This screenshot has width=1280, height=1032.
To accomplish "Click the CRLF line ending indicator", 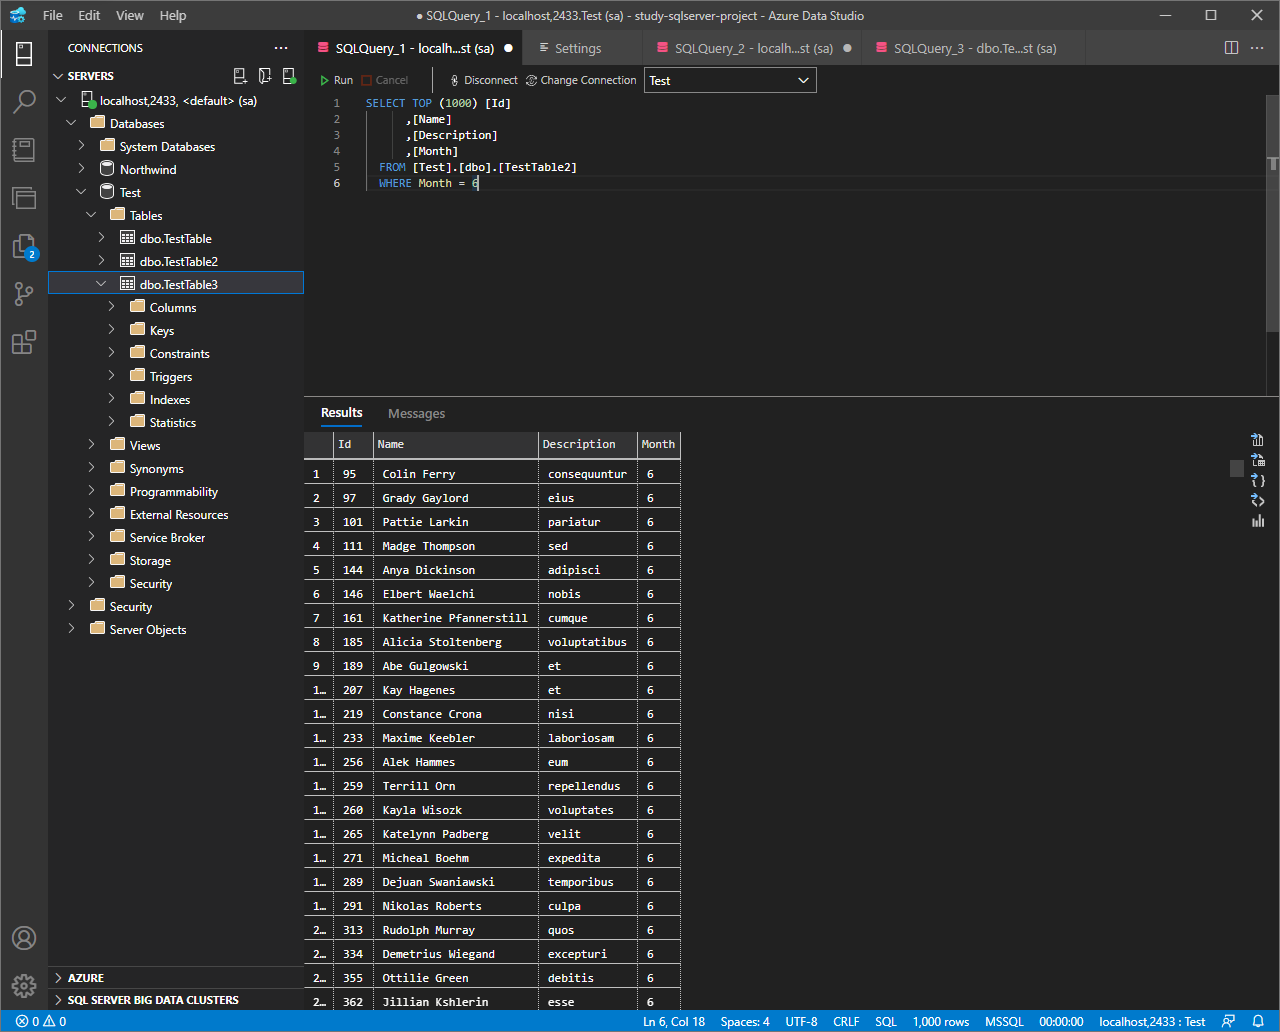I will coord(846,1022).
